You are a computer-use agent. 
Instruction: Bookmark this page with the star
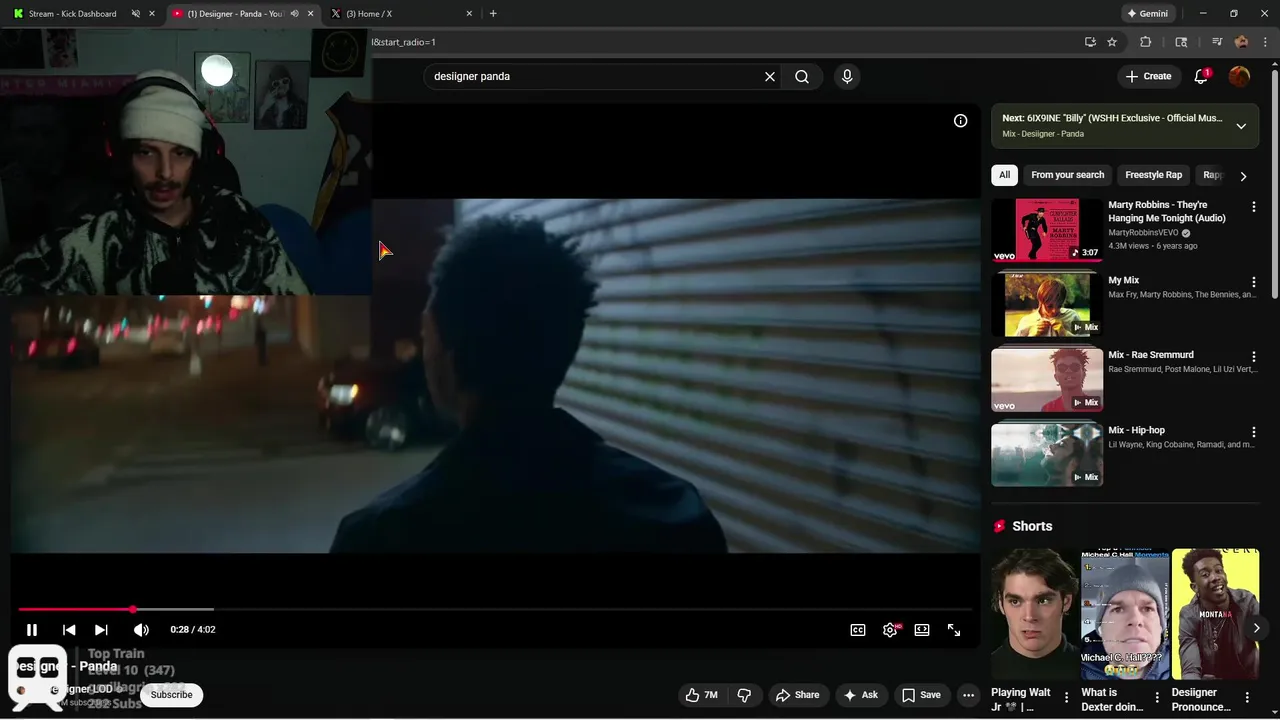click(1112, 42)
